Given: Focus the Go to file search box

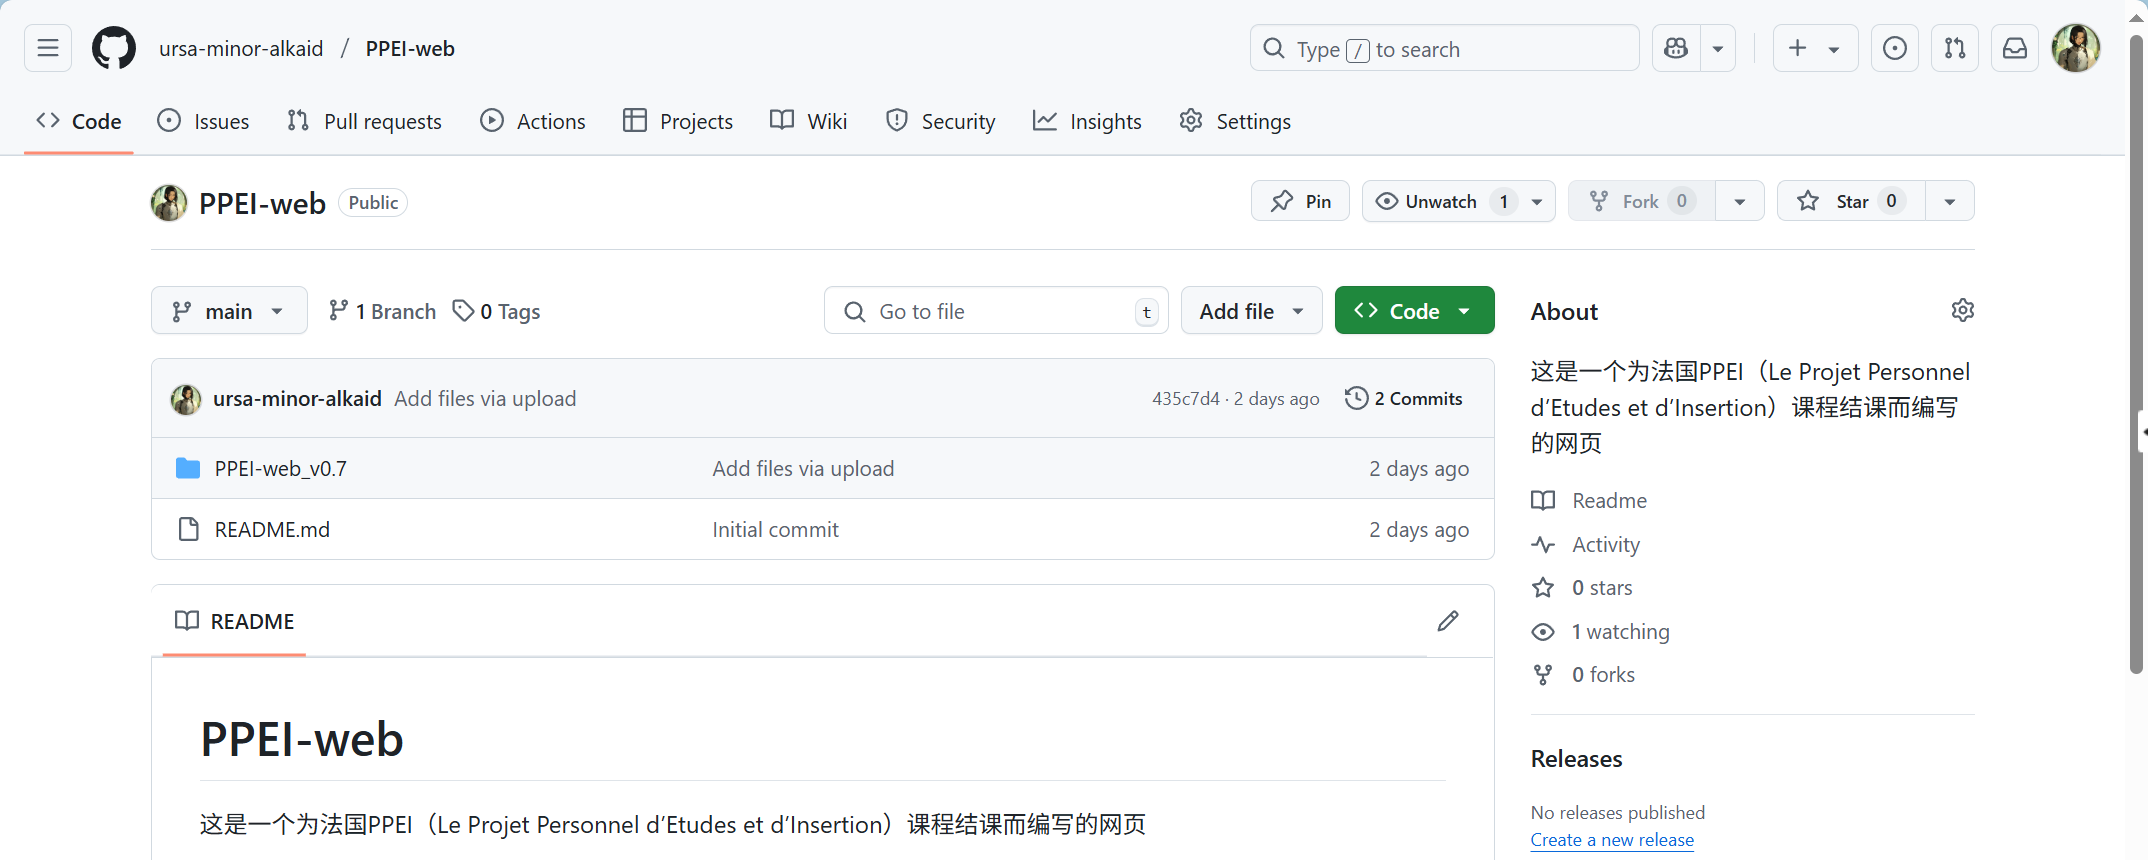Looking at the screenshot, I should pyautogui.click(x=996, y=311).
